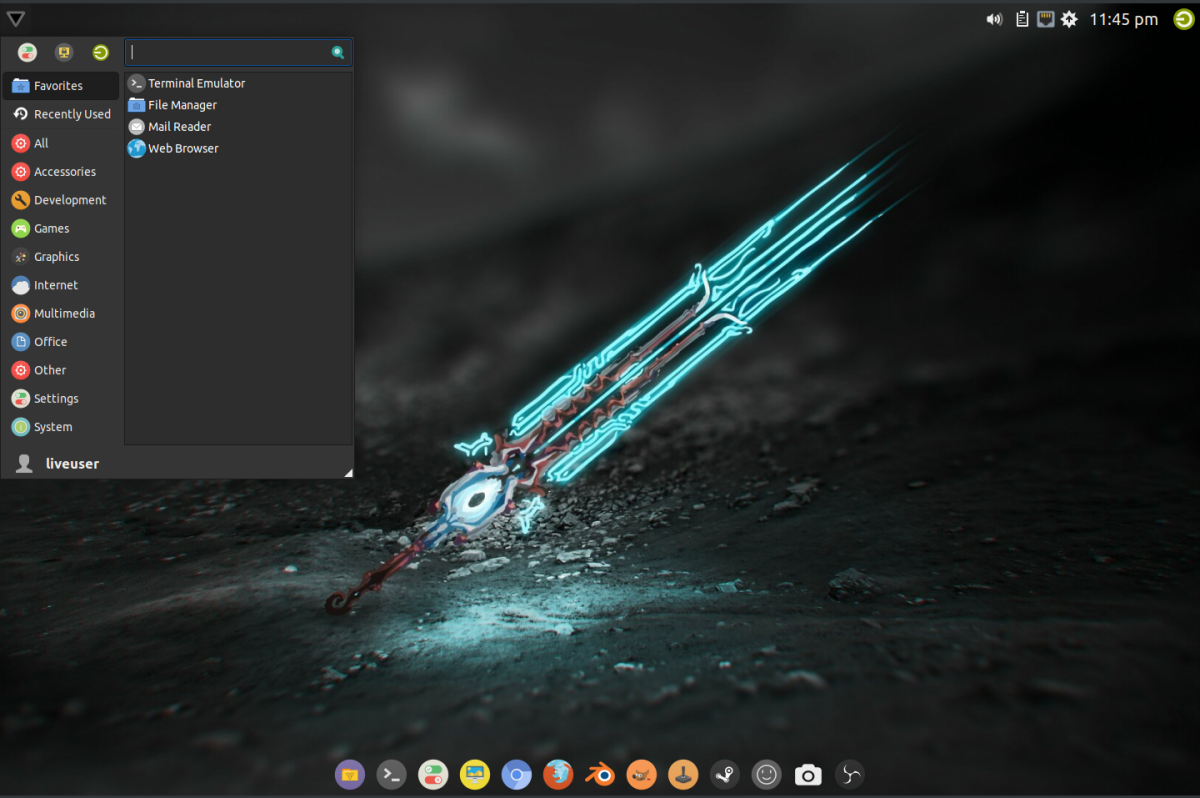Launch Mail Reader from favorites
Image resolution: width=1200 pixels, height=798 pixels.
tap(238, 127)
